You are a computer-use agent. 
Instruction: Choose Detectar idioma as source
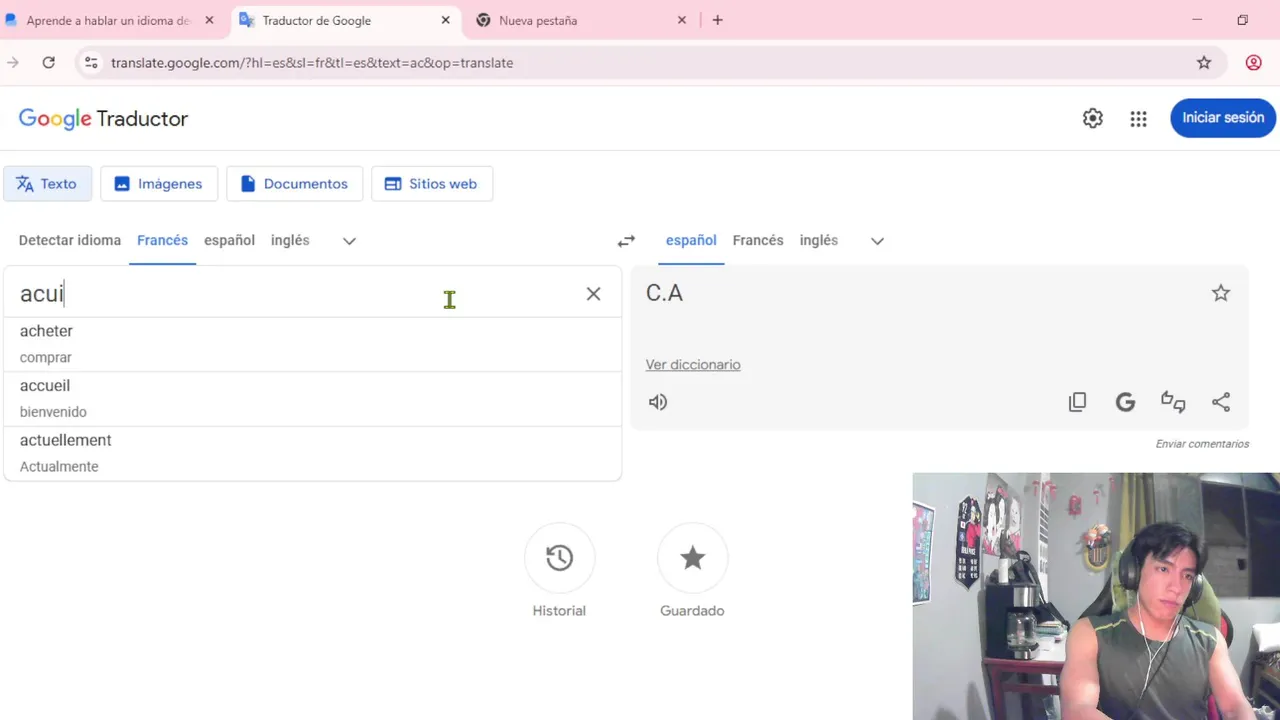tap(70, 240)
